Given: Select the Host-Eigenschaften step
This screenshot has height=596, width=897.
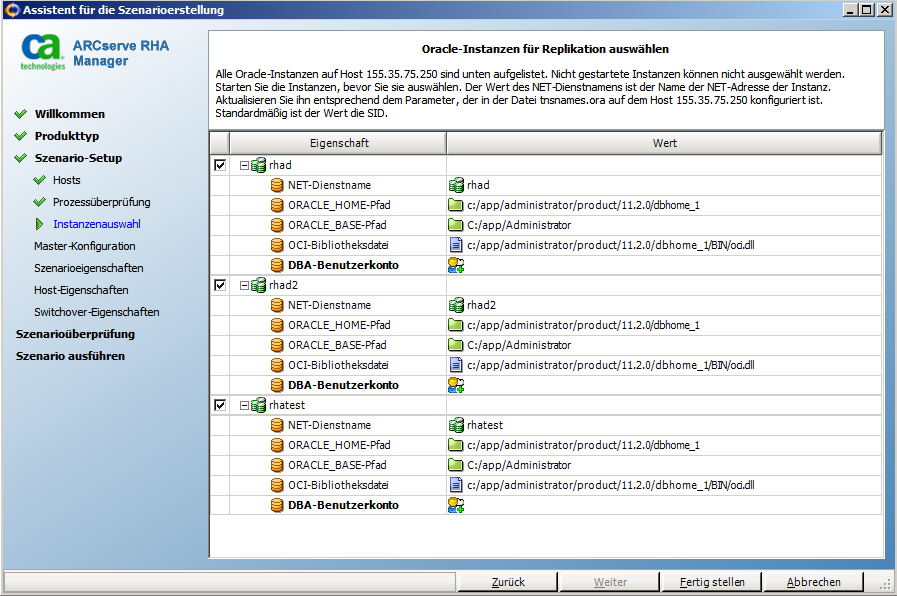Looking at the screenshot, I should point(81,290).
